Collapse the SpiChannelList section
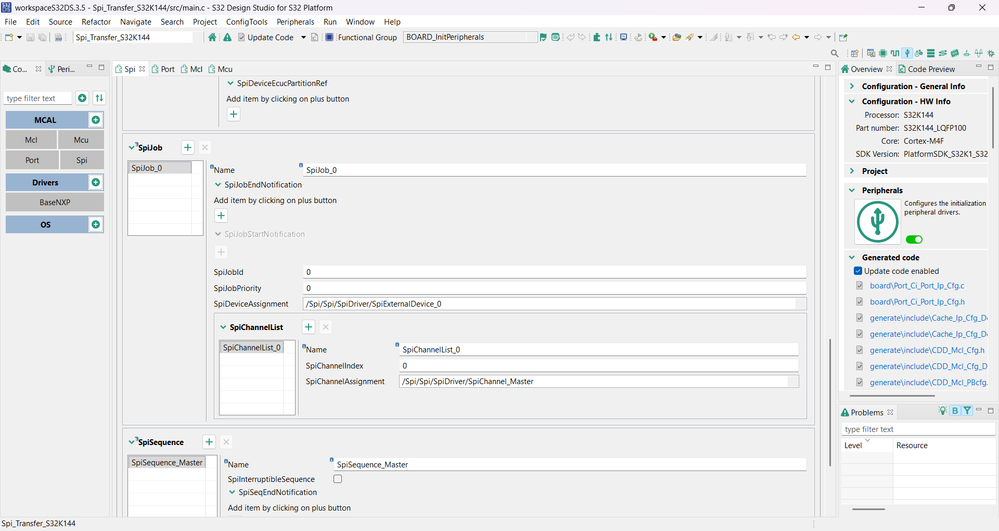The width and height of the screenshot is (999, 531). click(x=223, y=328)
